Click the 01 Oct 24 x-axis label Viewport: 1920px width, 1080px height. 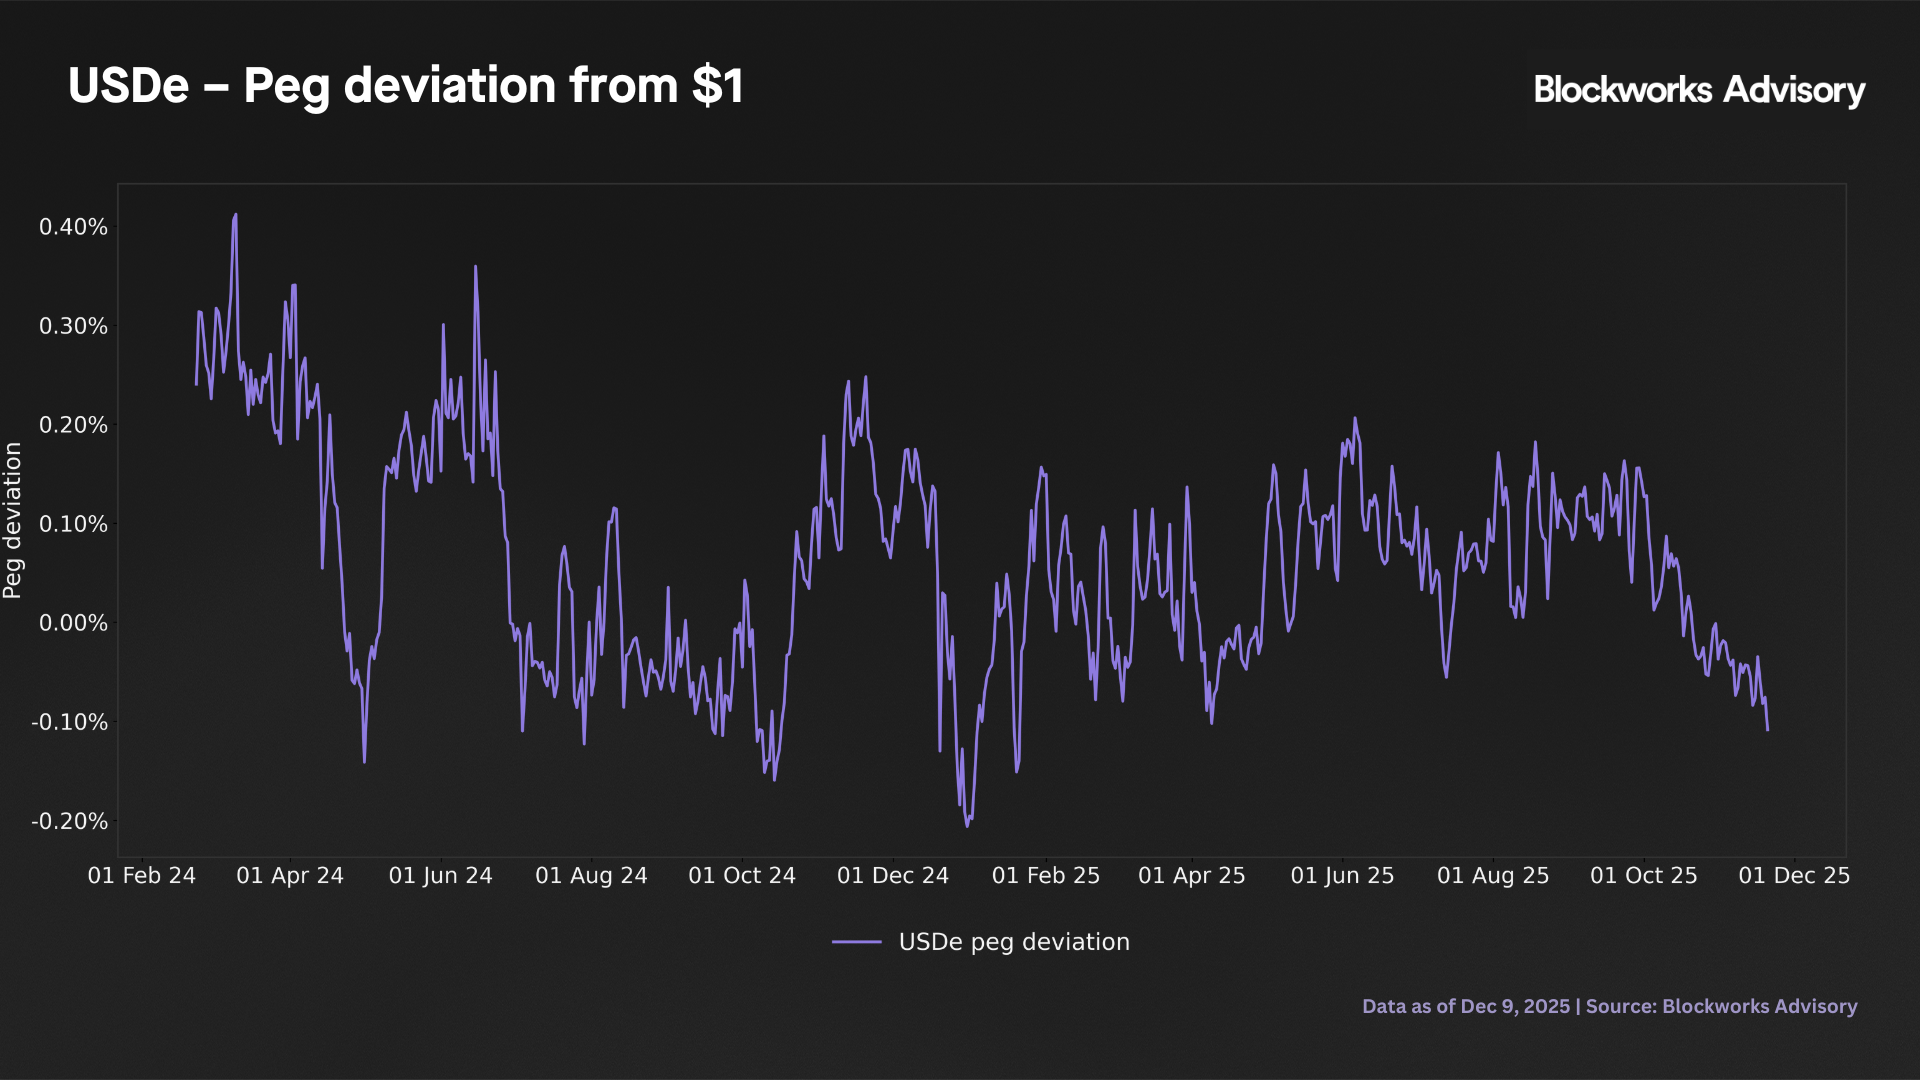pos(742,876)
